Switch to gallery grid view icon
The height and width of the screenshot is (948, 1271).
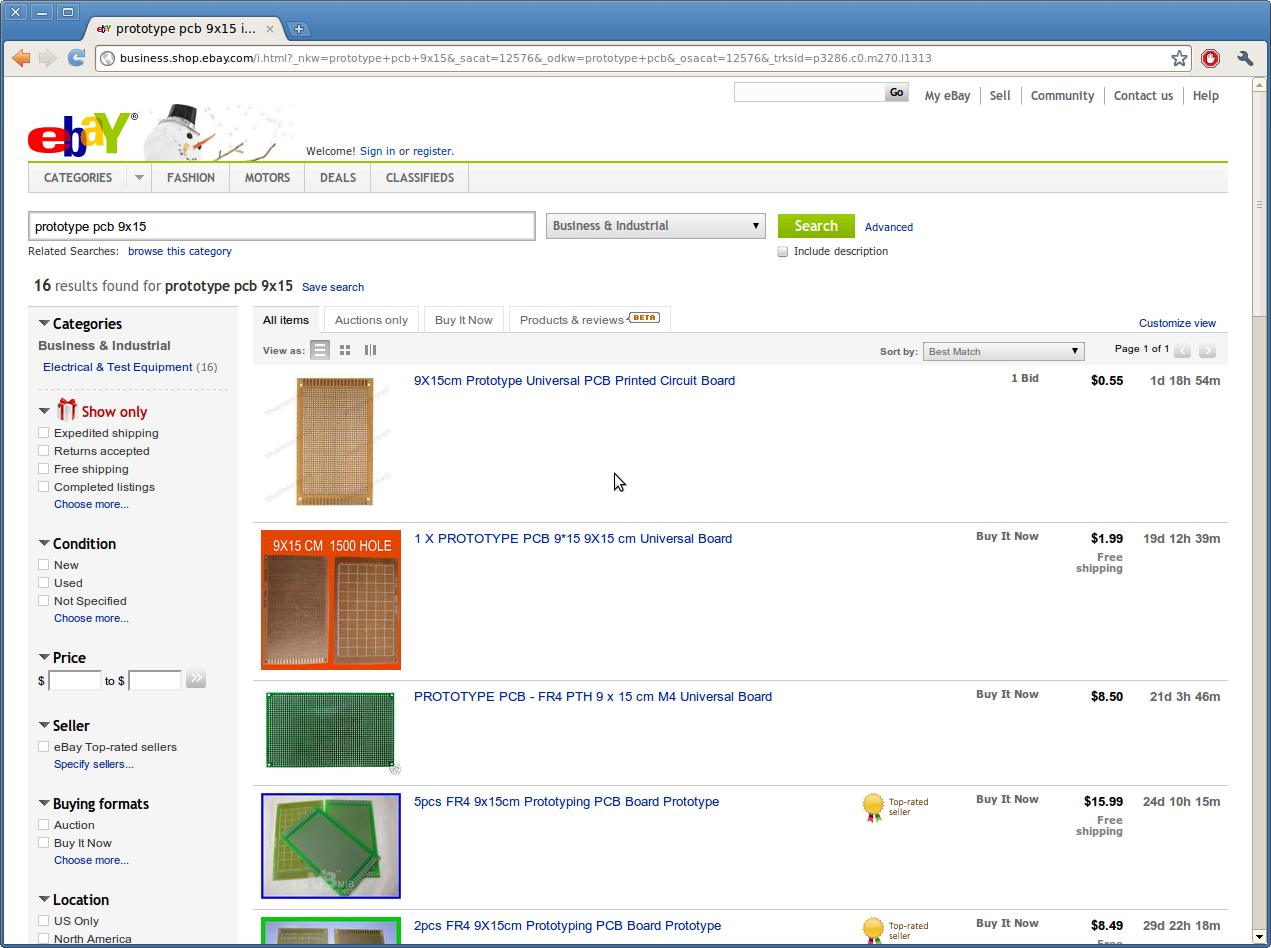click(345, 350)
